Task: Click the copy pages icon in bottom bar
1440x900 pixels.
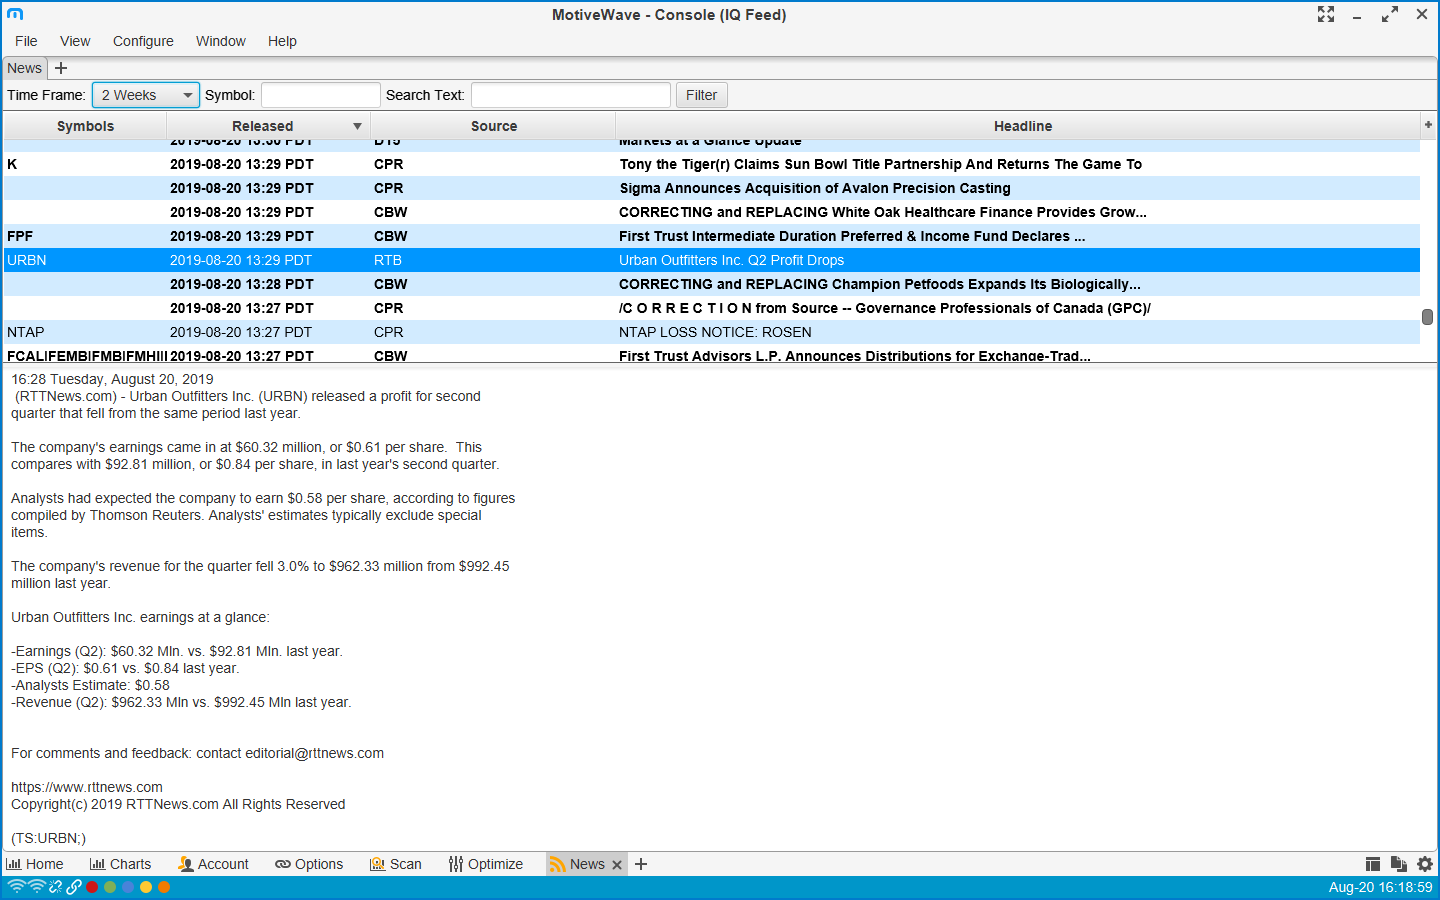Action: pos(1399,864)
